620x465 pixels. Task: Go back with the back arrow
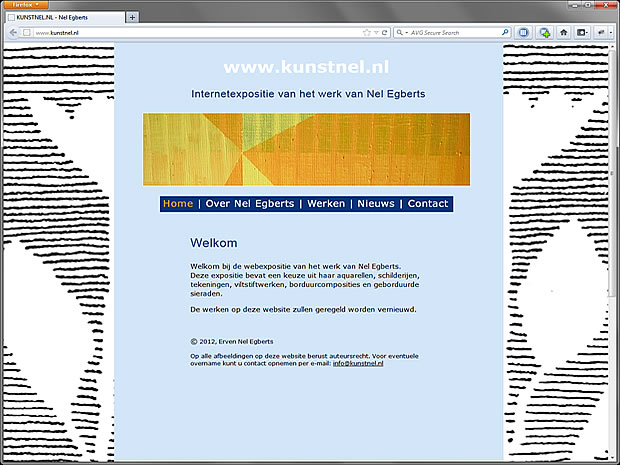click(13, 32)
